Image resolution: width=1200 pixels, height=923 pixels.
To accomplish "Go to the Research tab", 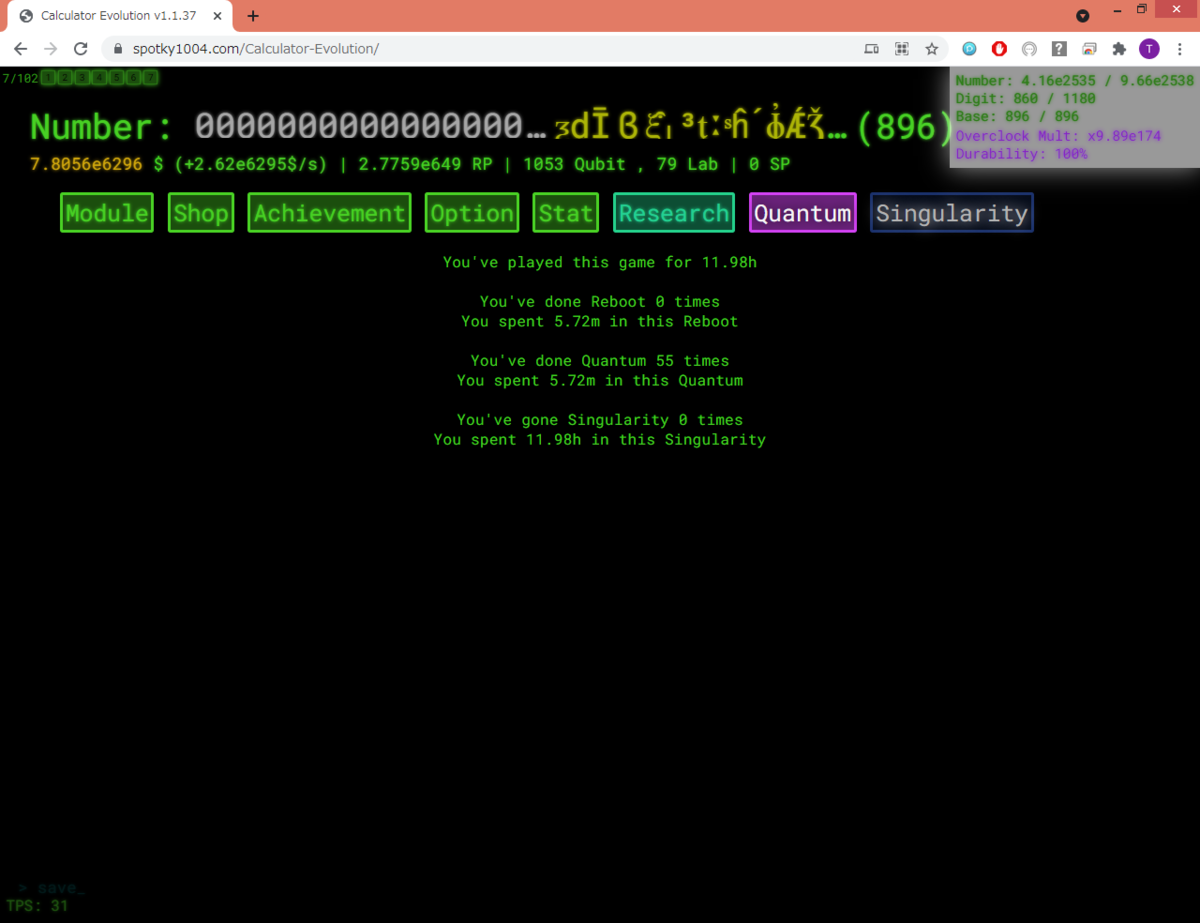I will 674,213.
